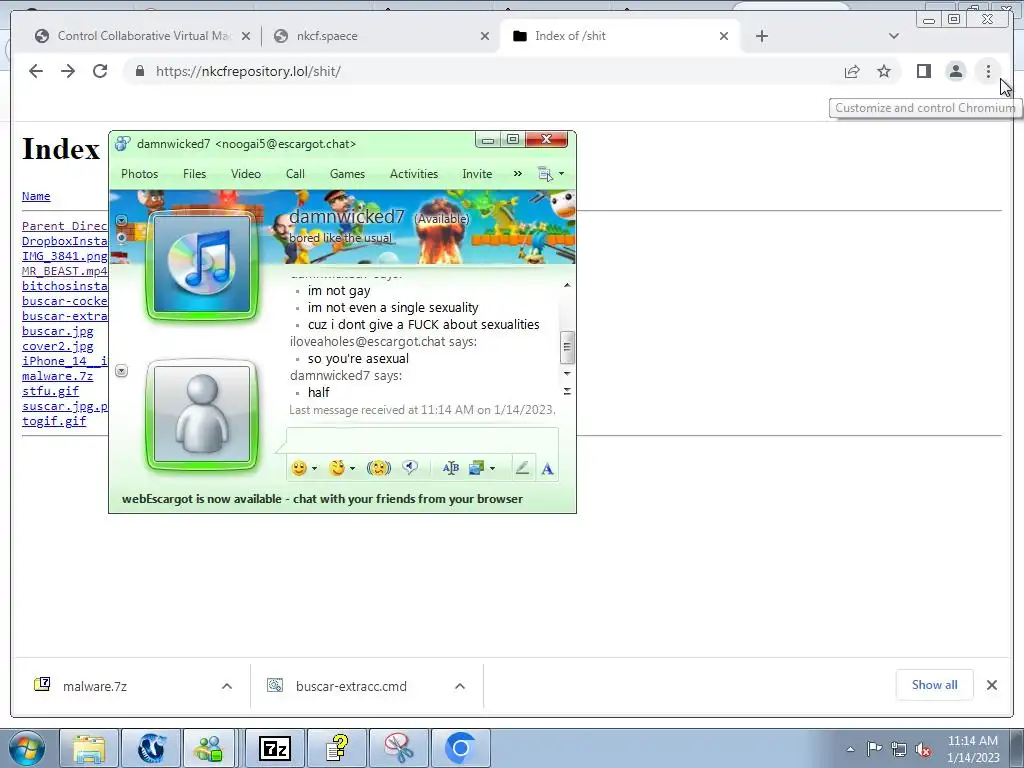Open the winks picker icon
1024x768 pixels.
click(337, 468)
